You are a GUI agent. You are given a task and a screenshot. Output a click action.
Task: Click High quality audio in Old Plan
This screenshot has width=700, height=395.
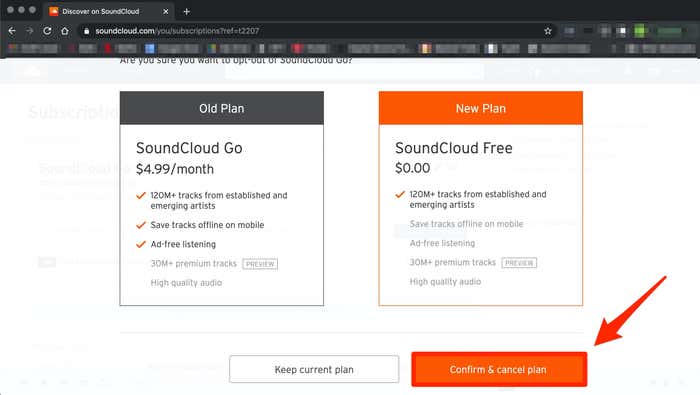186,283
